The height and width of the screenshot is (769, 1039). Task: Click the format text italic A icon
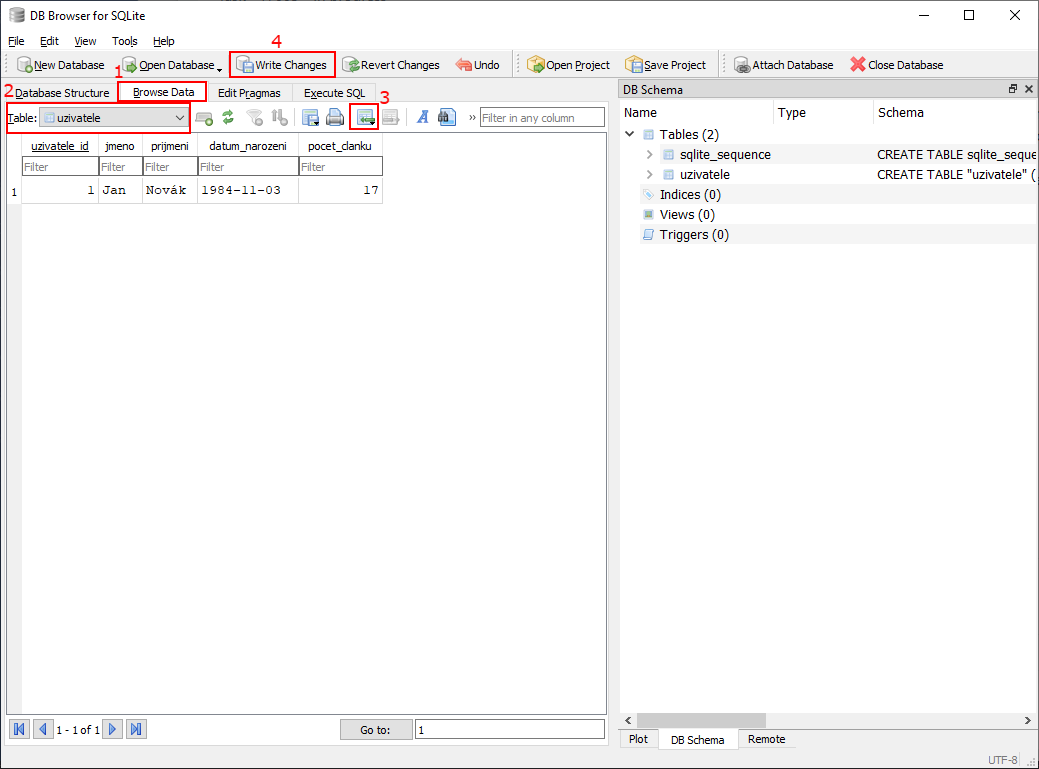click(x=422, y=118)
